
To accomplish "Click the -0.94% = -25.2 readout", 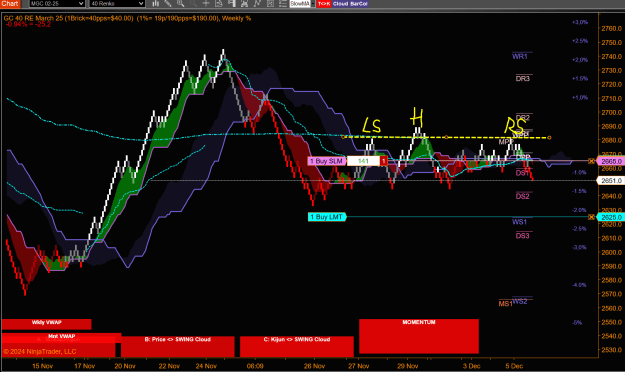I will pyautogui.click(x=28, y=24).
